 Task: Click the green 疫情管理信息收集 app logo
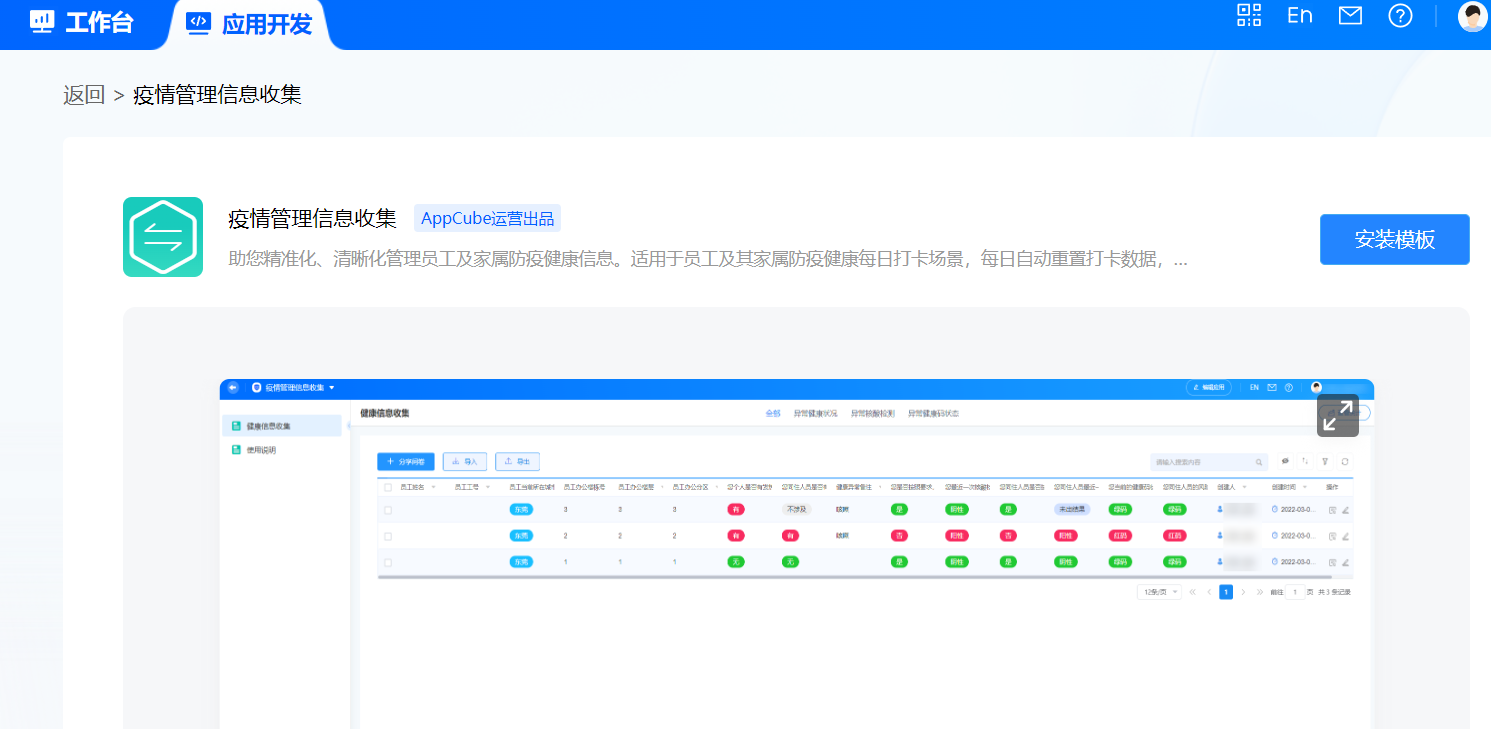pyautogui.click(x=163, y=237)
